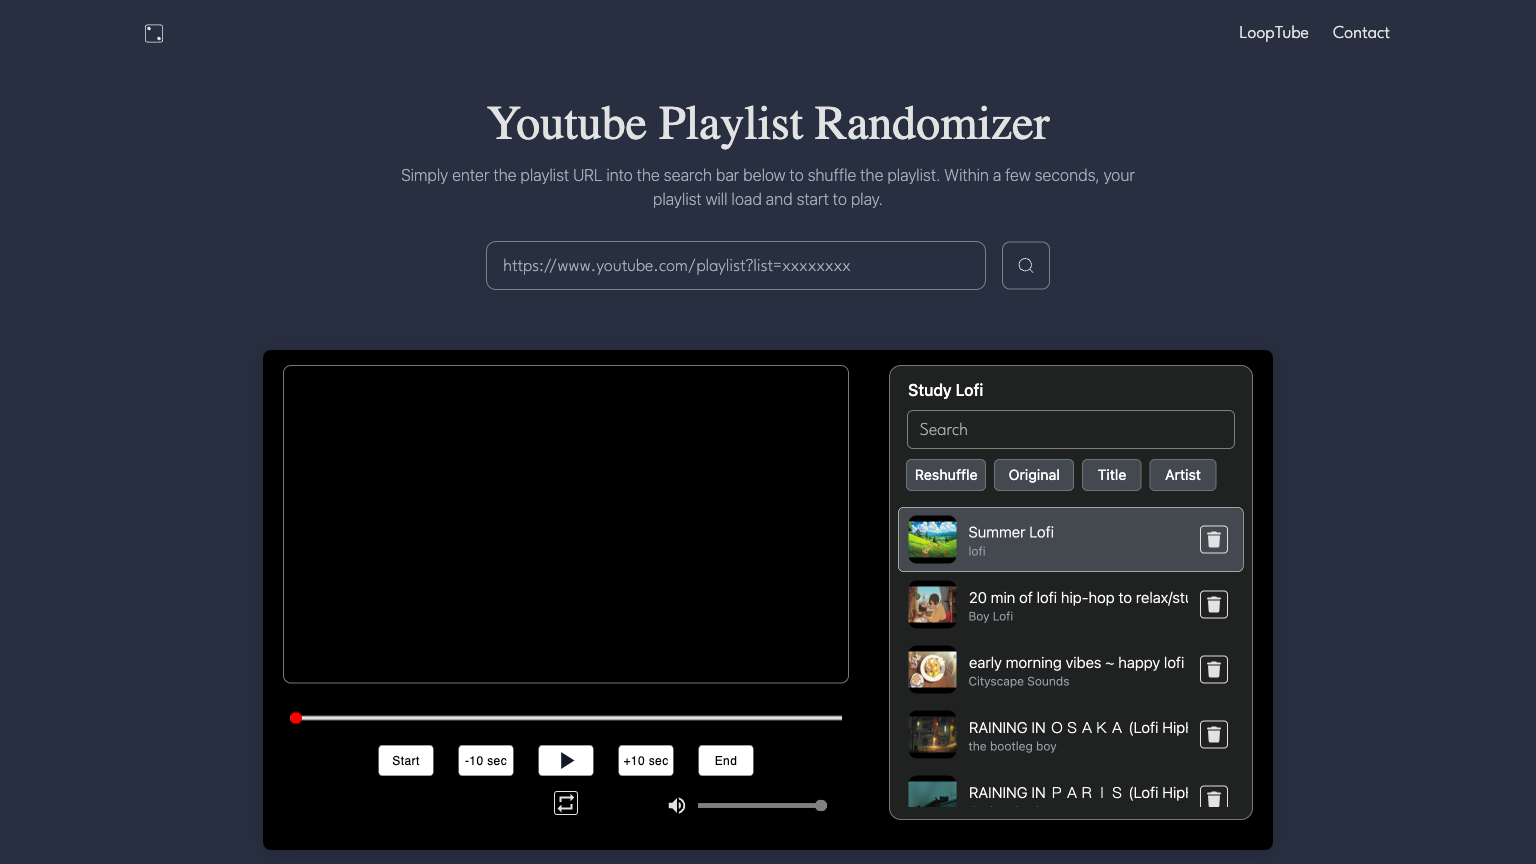Rewind using the -10 sec button
This screenshot has height=864, width=1536.
tap(485, 760)
